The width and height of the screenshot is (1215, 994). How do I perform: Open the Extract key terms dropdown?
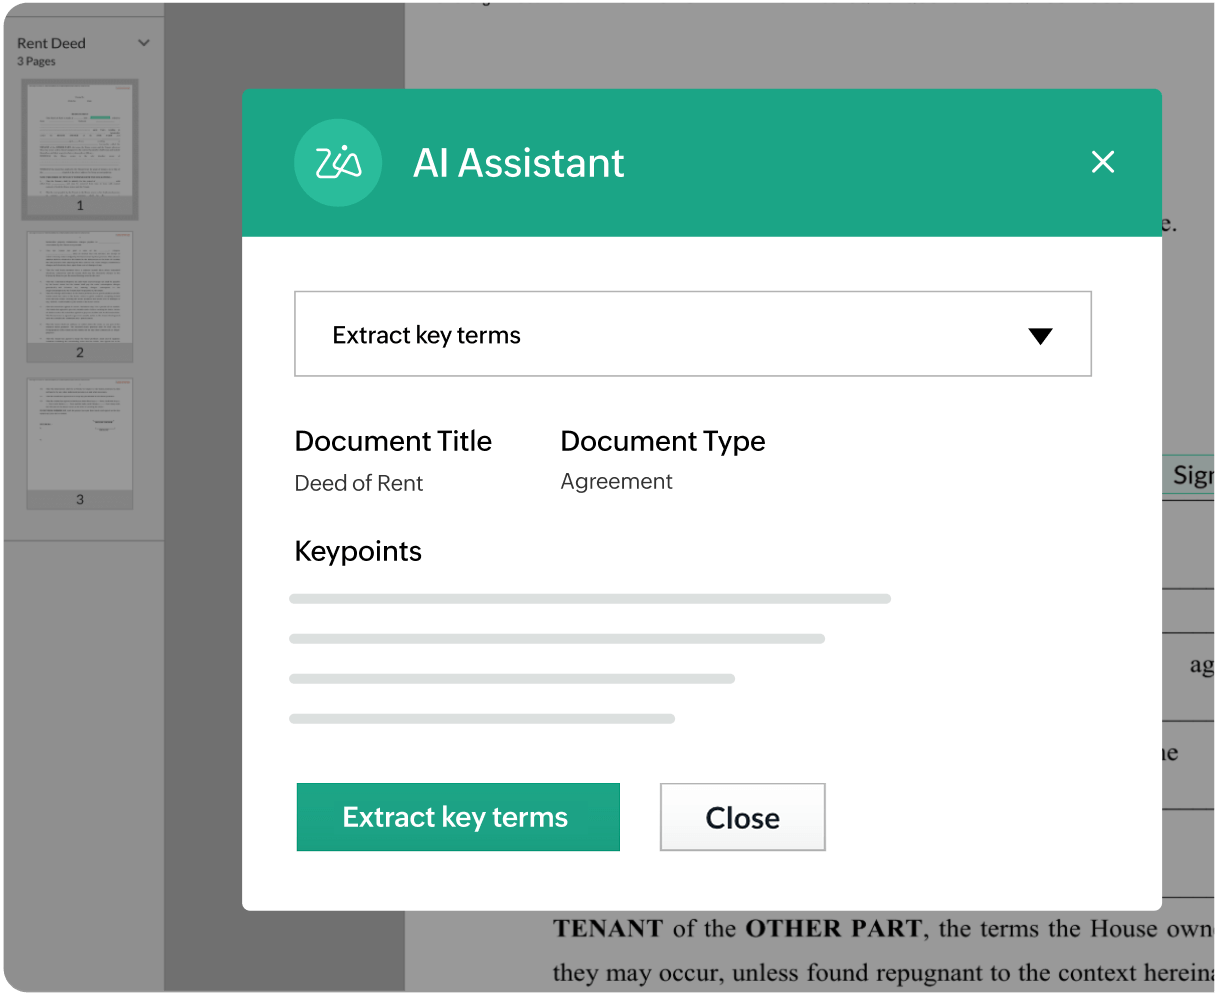pyautogui.click(x=692, y=334)
